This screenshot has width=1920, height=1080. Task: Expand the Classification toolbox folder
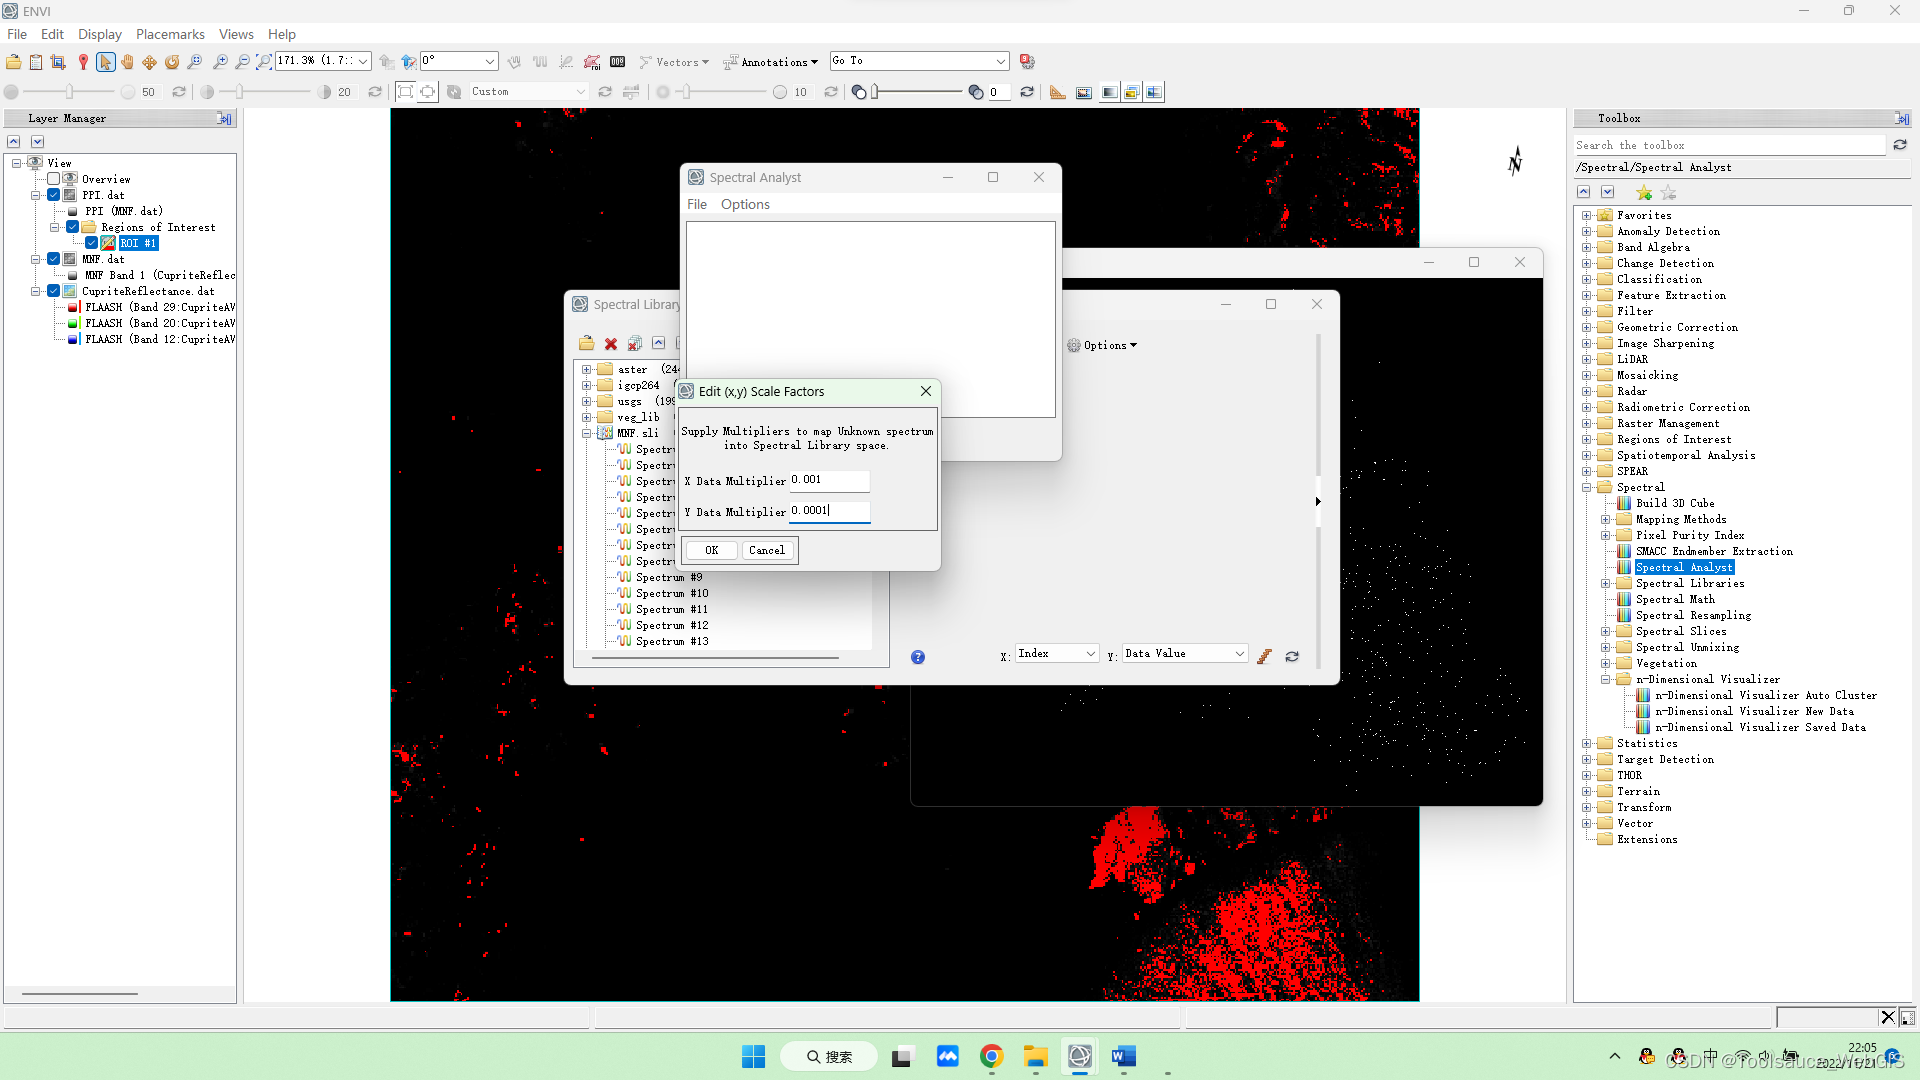(x=1586, y=279)
